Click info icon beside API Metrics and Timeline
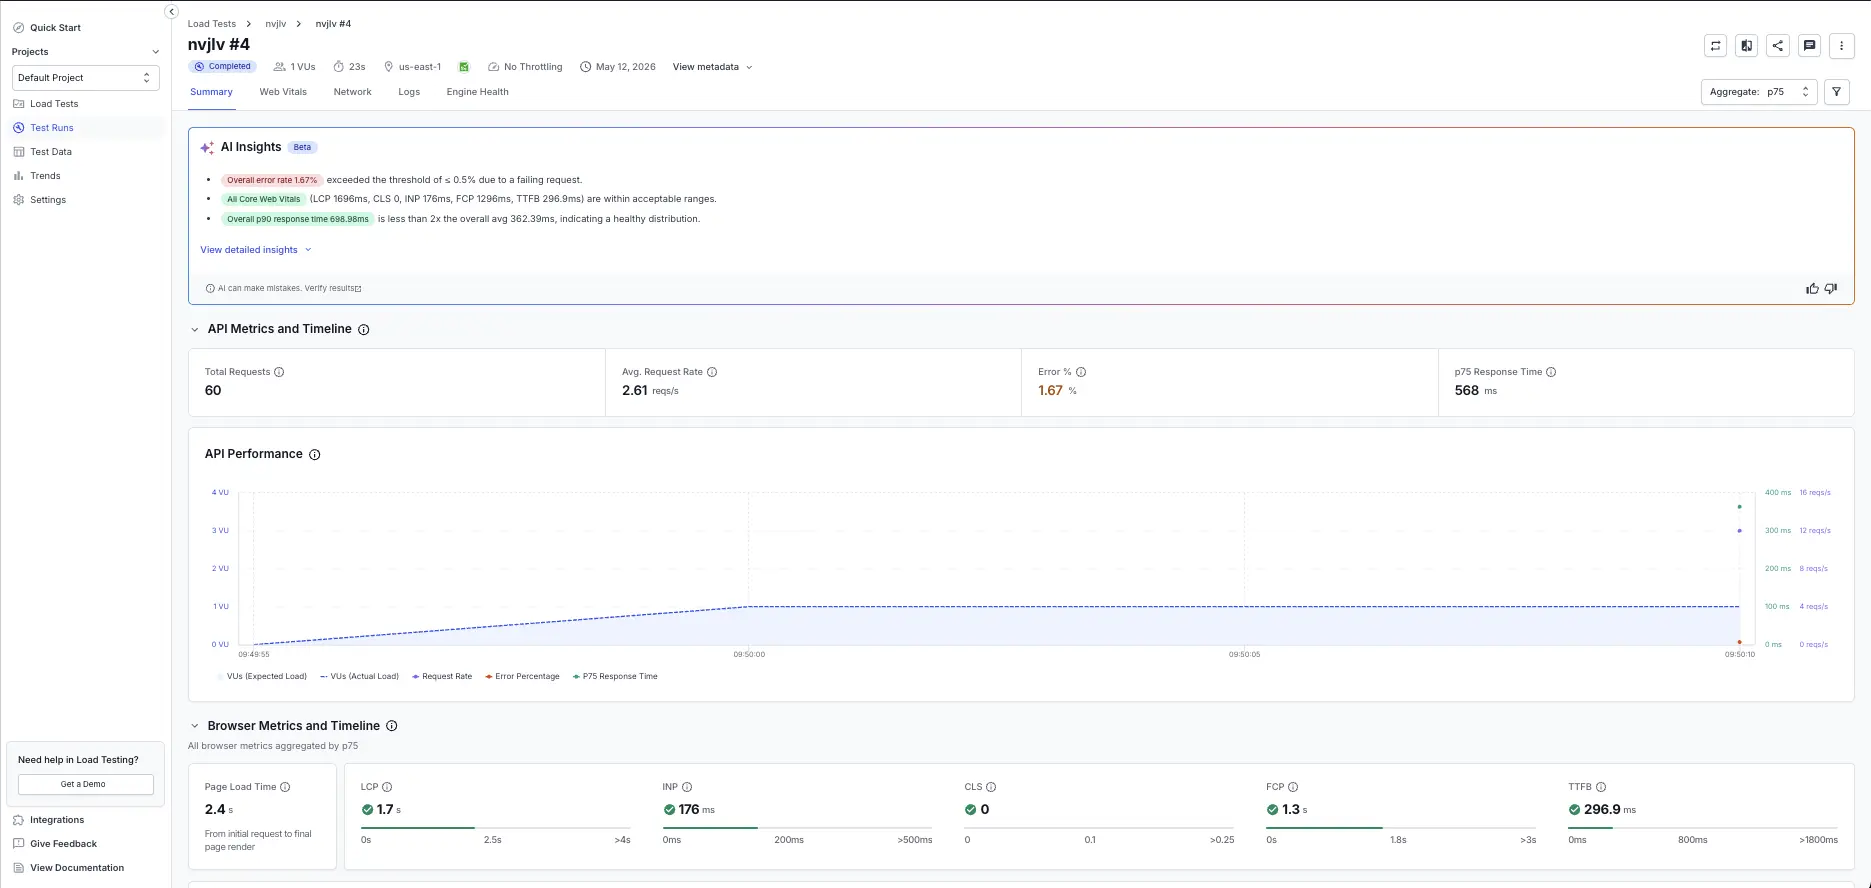This screenshot has height=888, width=1871. (x=364, y=330)
